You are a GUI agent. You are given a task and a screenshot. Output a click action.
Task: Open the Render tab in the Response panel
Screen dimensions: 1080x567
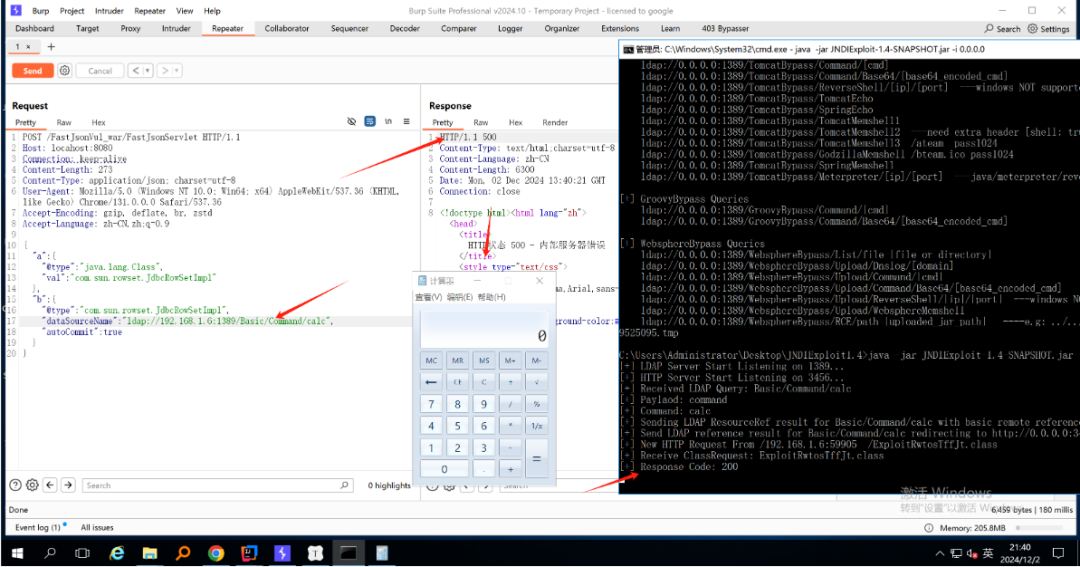click(554, 123)
